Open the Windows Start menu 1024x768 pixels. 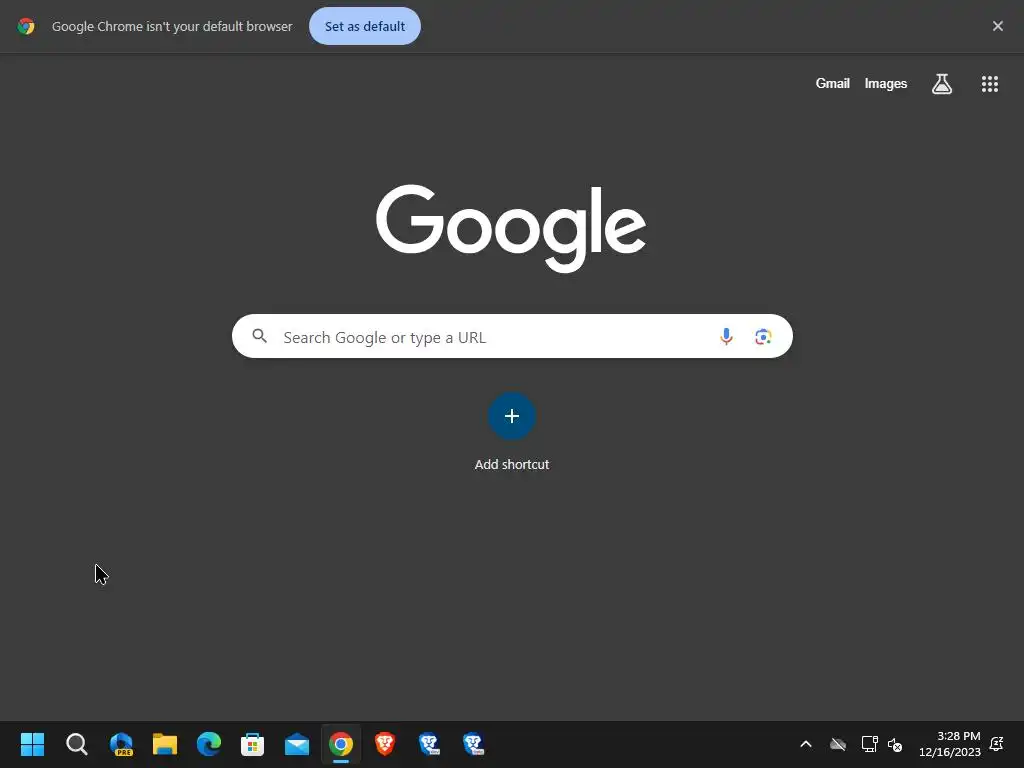[32, 744]
